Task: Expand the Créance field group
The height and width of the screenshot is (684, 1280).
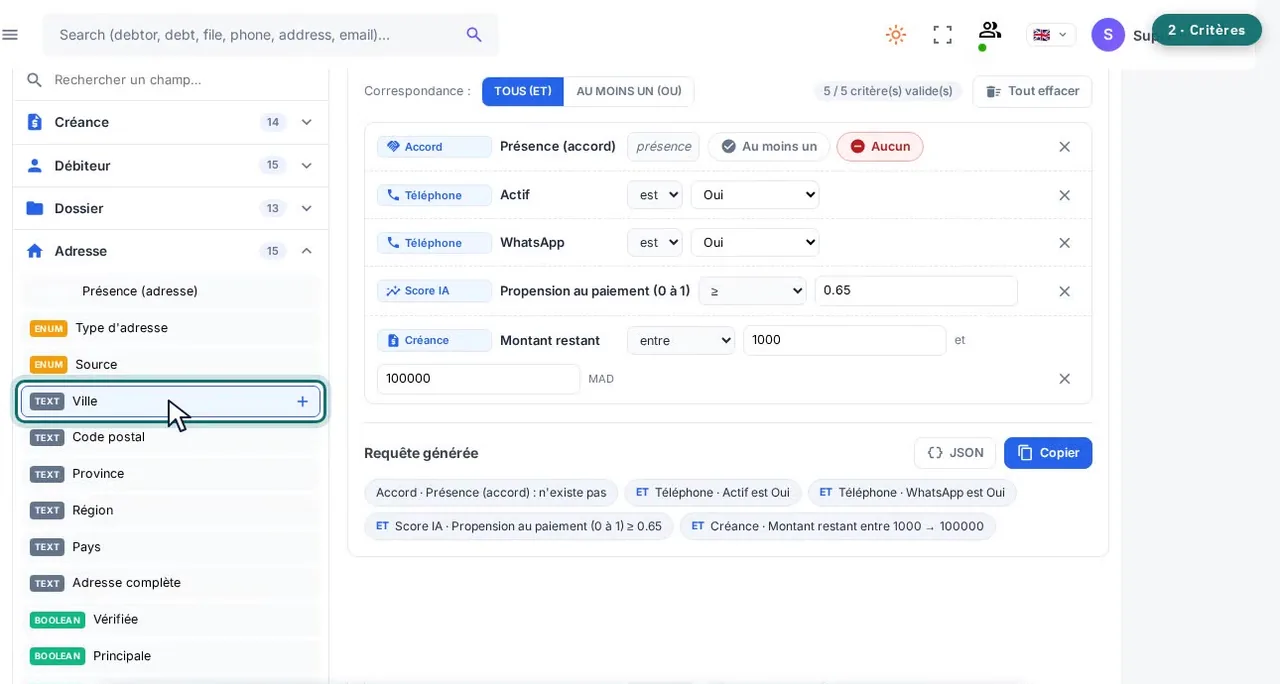Action: point(306,122)
